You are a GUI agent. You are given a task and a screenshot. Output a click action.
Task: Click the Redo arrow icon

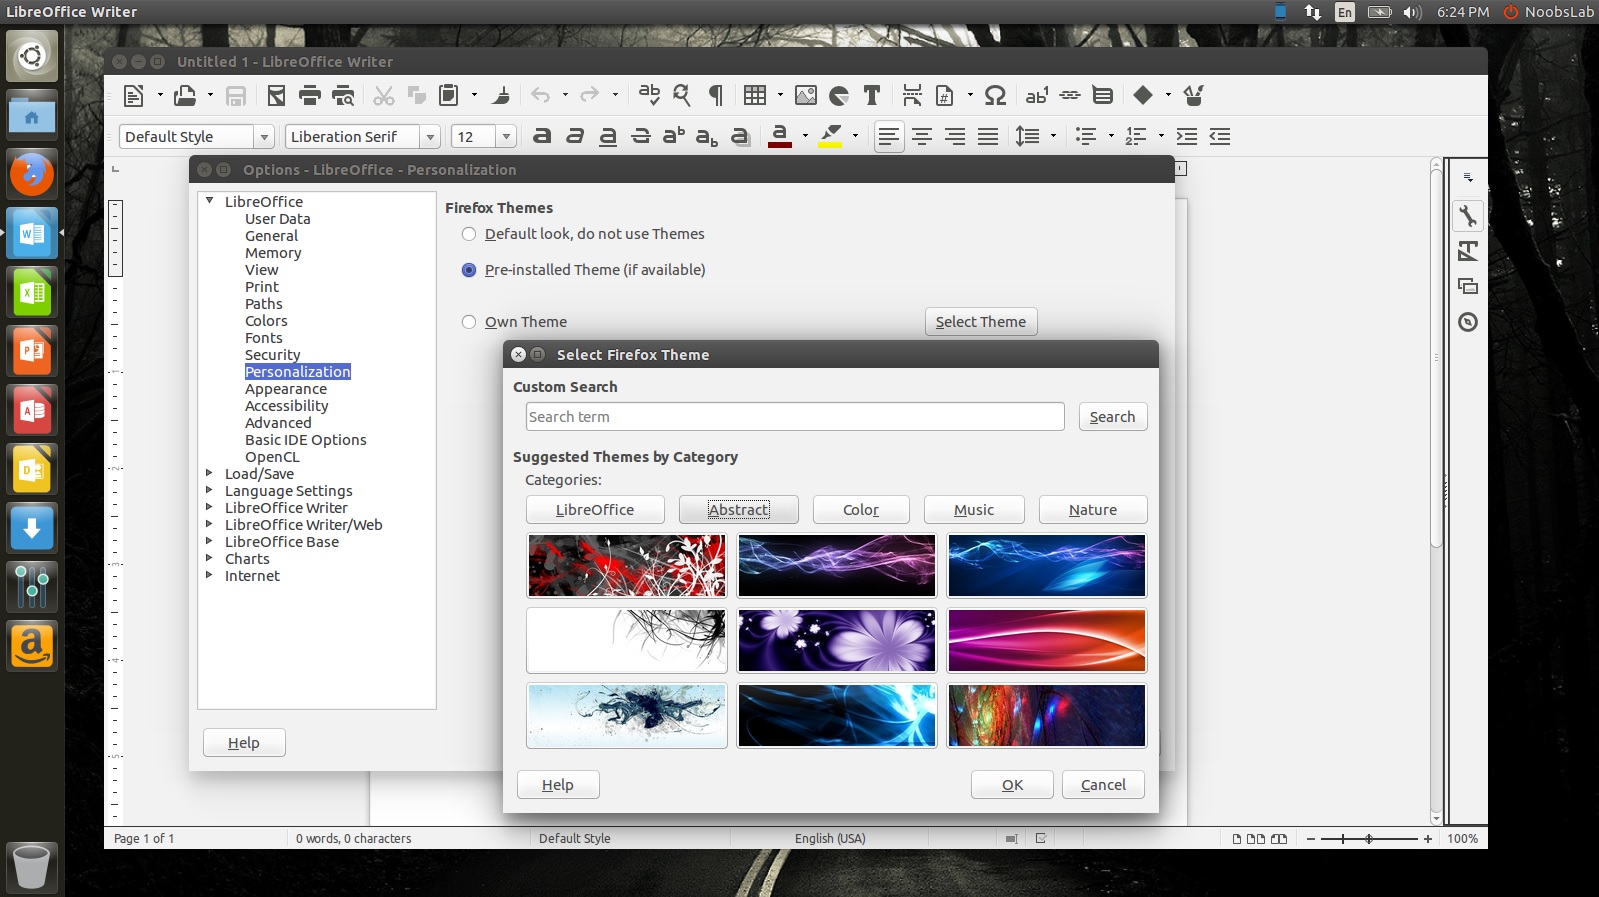point(590,96)
